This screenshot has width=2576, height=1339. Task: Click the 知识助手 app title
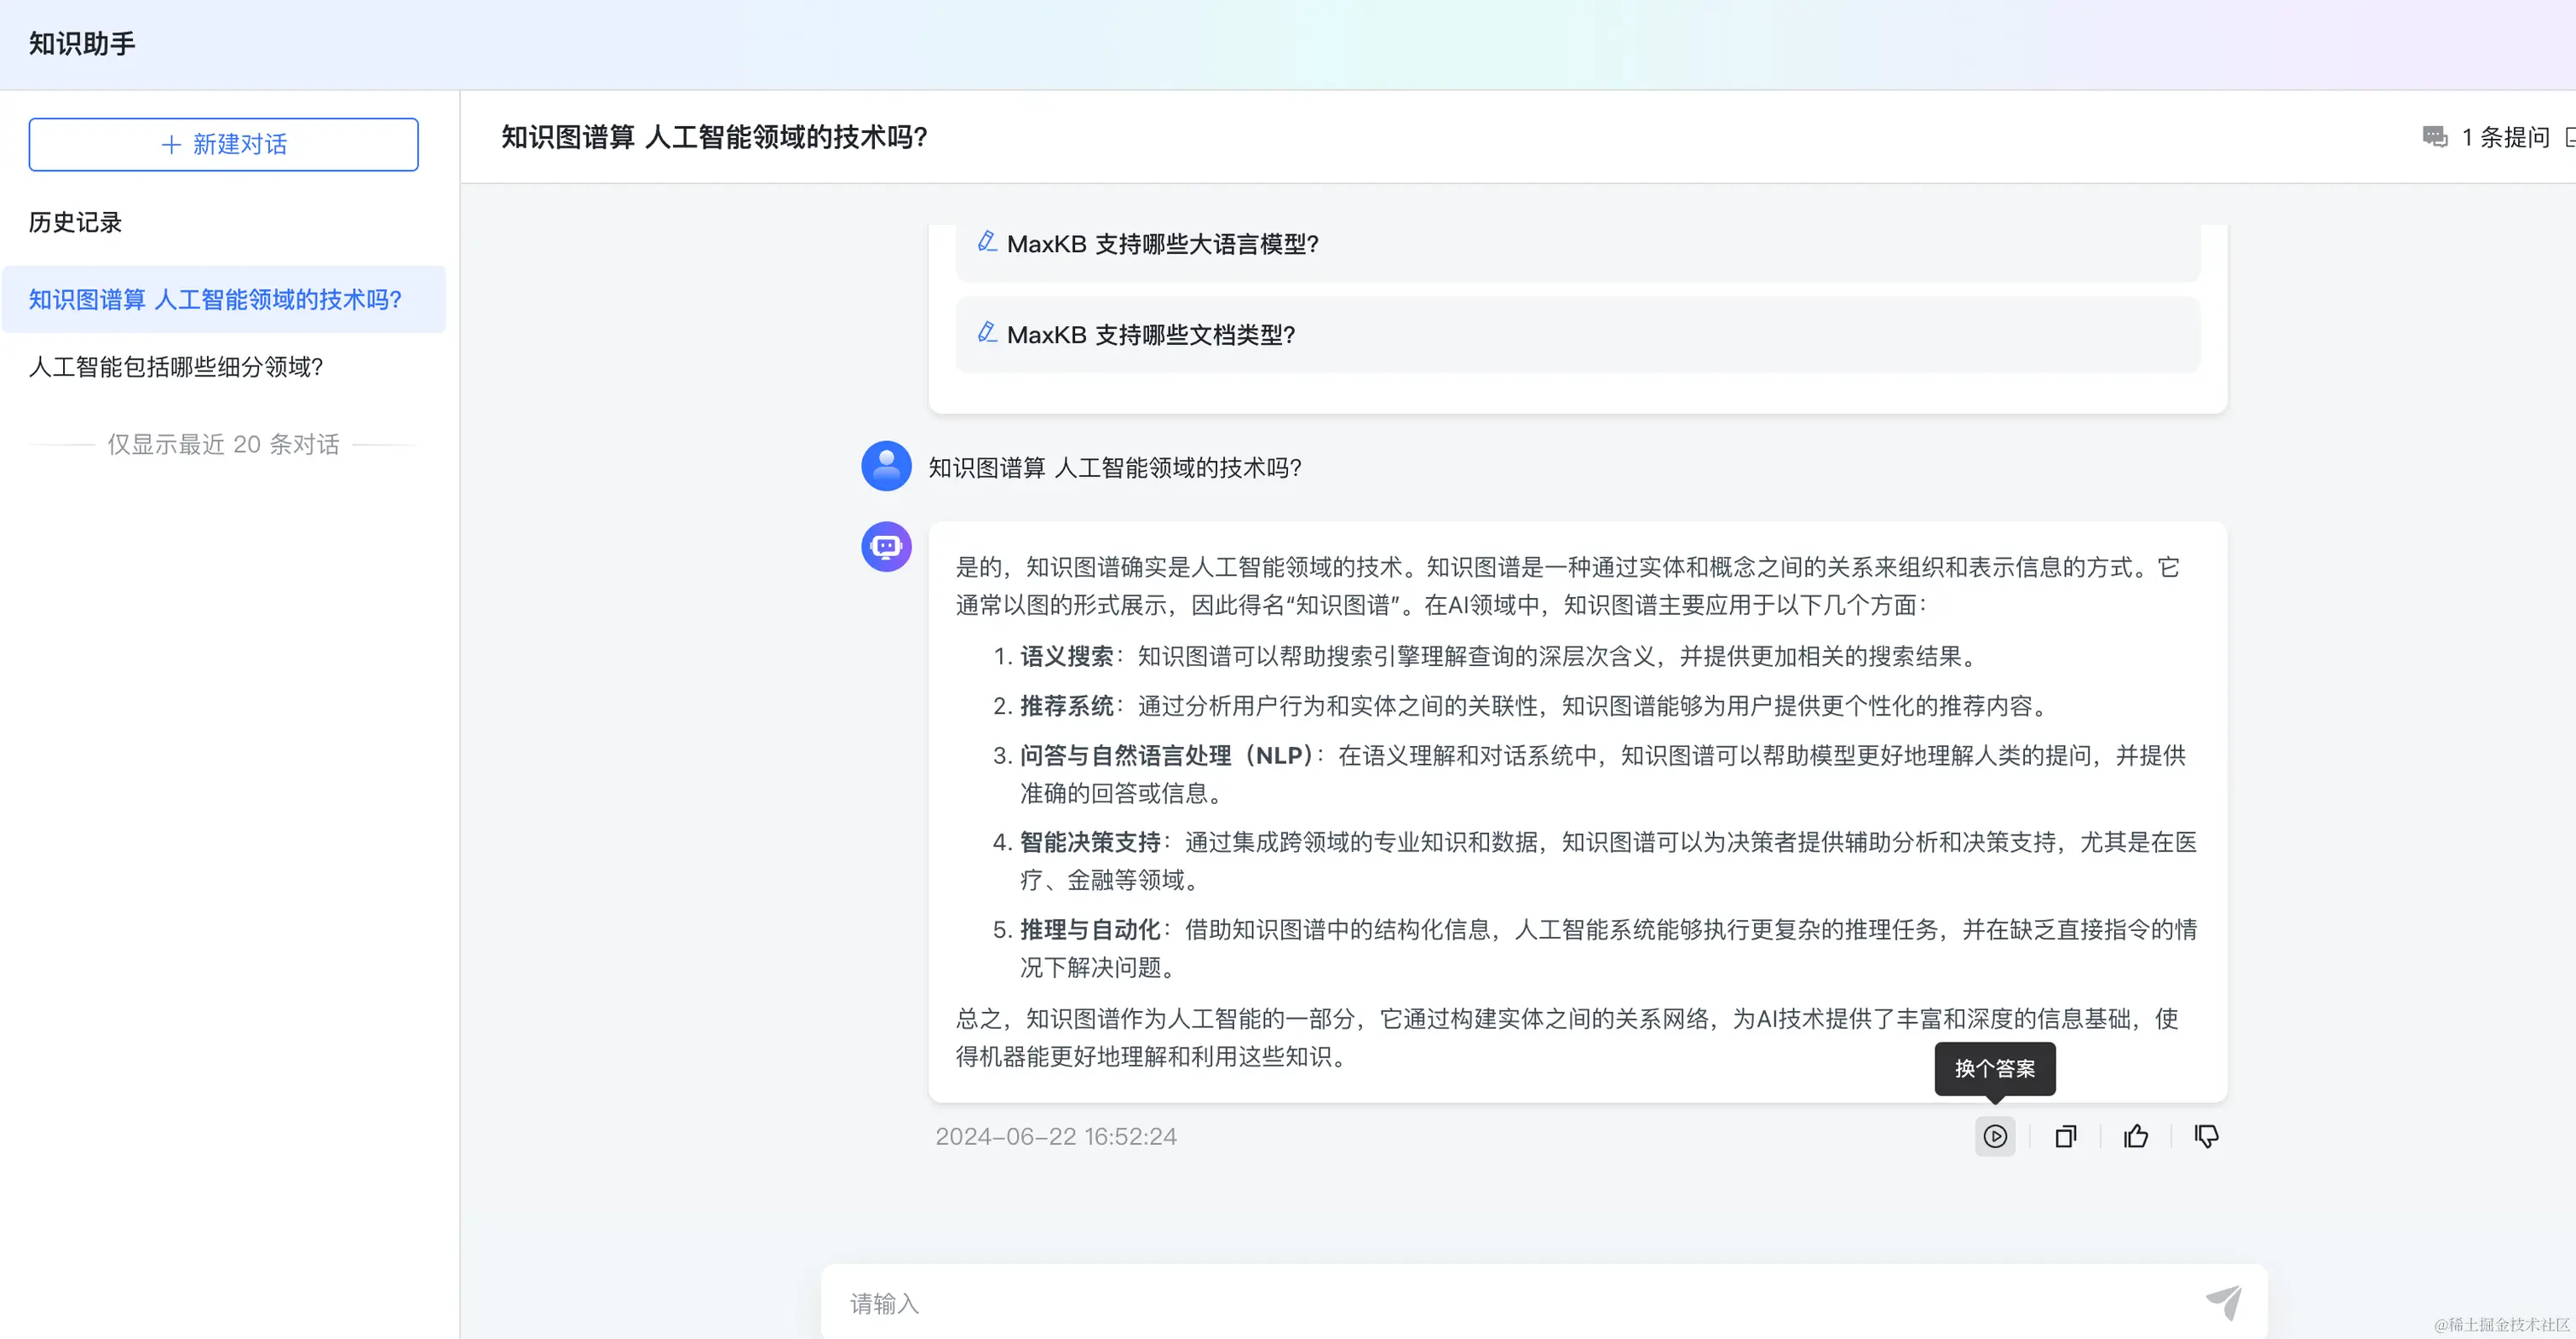82,44
